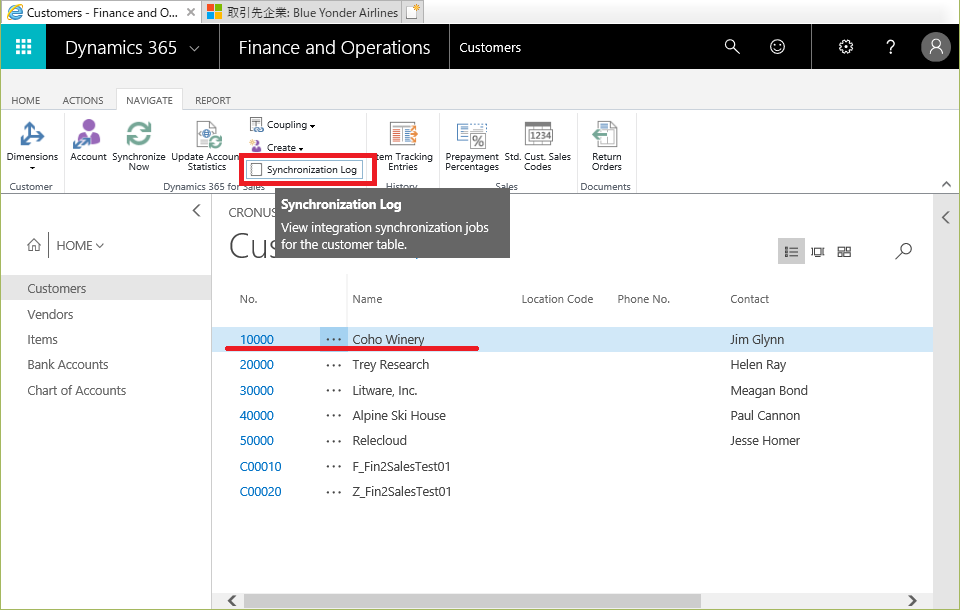The image size is (960, 610).
Task: Select Customers in navigation list
Action: pos(105,288)
